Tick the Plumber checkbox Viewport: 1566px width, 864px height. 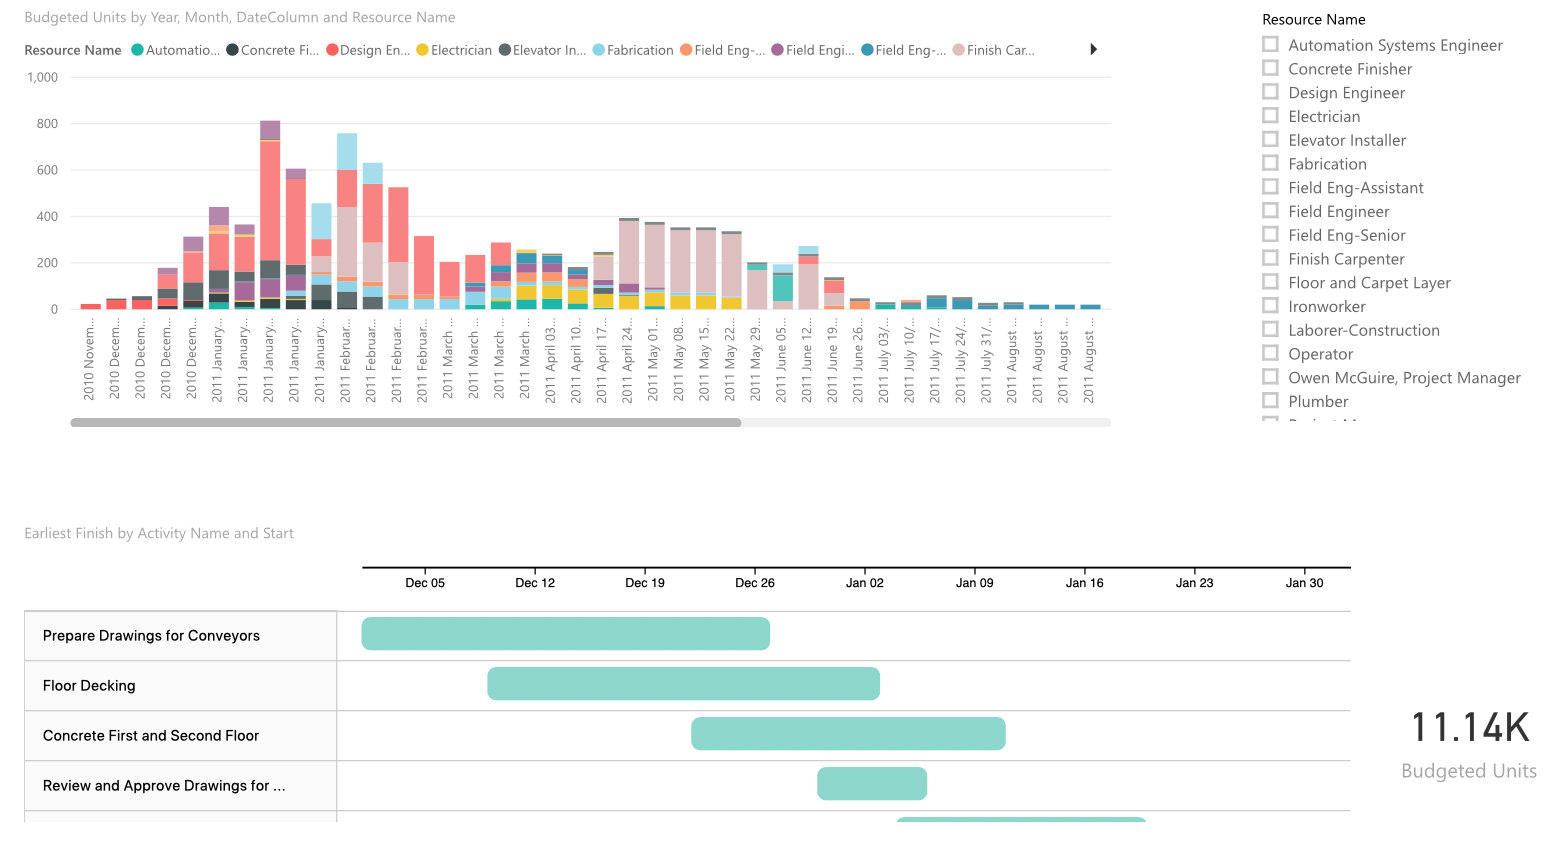tap(1270, 400)
